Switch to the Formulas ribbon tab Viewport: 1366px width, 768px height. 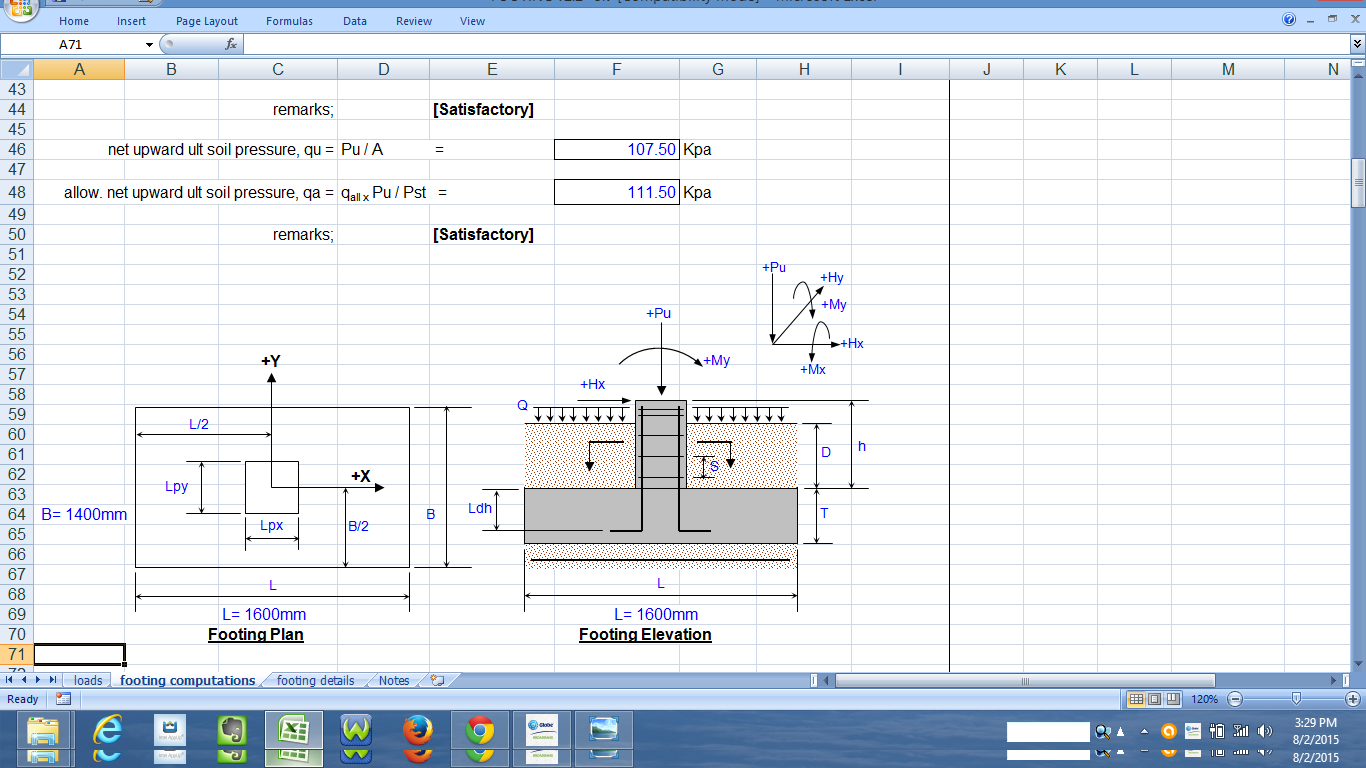[288, 20]
